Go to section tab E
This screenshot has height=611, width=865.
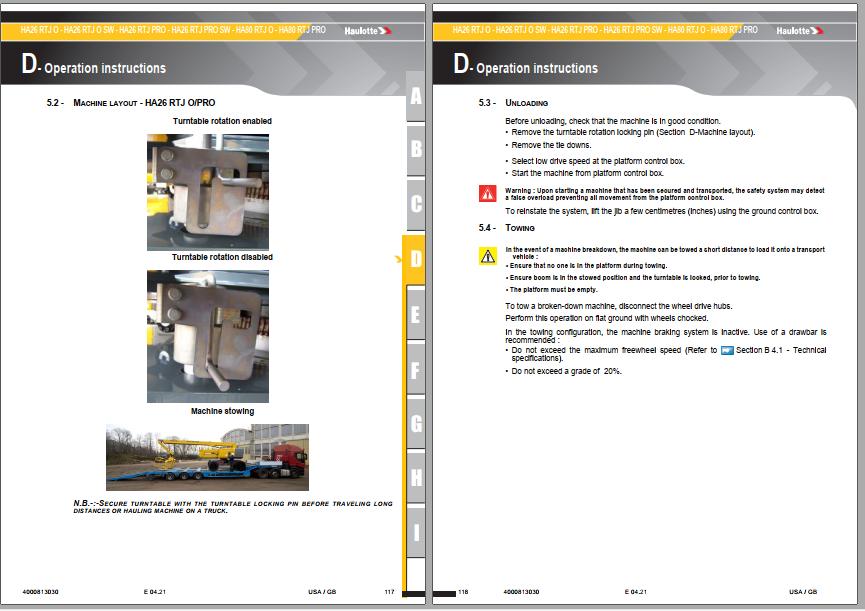pyautogui.click(x=416, y=314)
